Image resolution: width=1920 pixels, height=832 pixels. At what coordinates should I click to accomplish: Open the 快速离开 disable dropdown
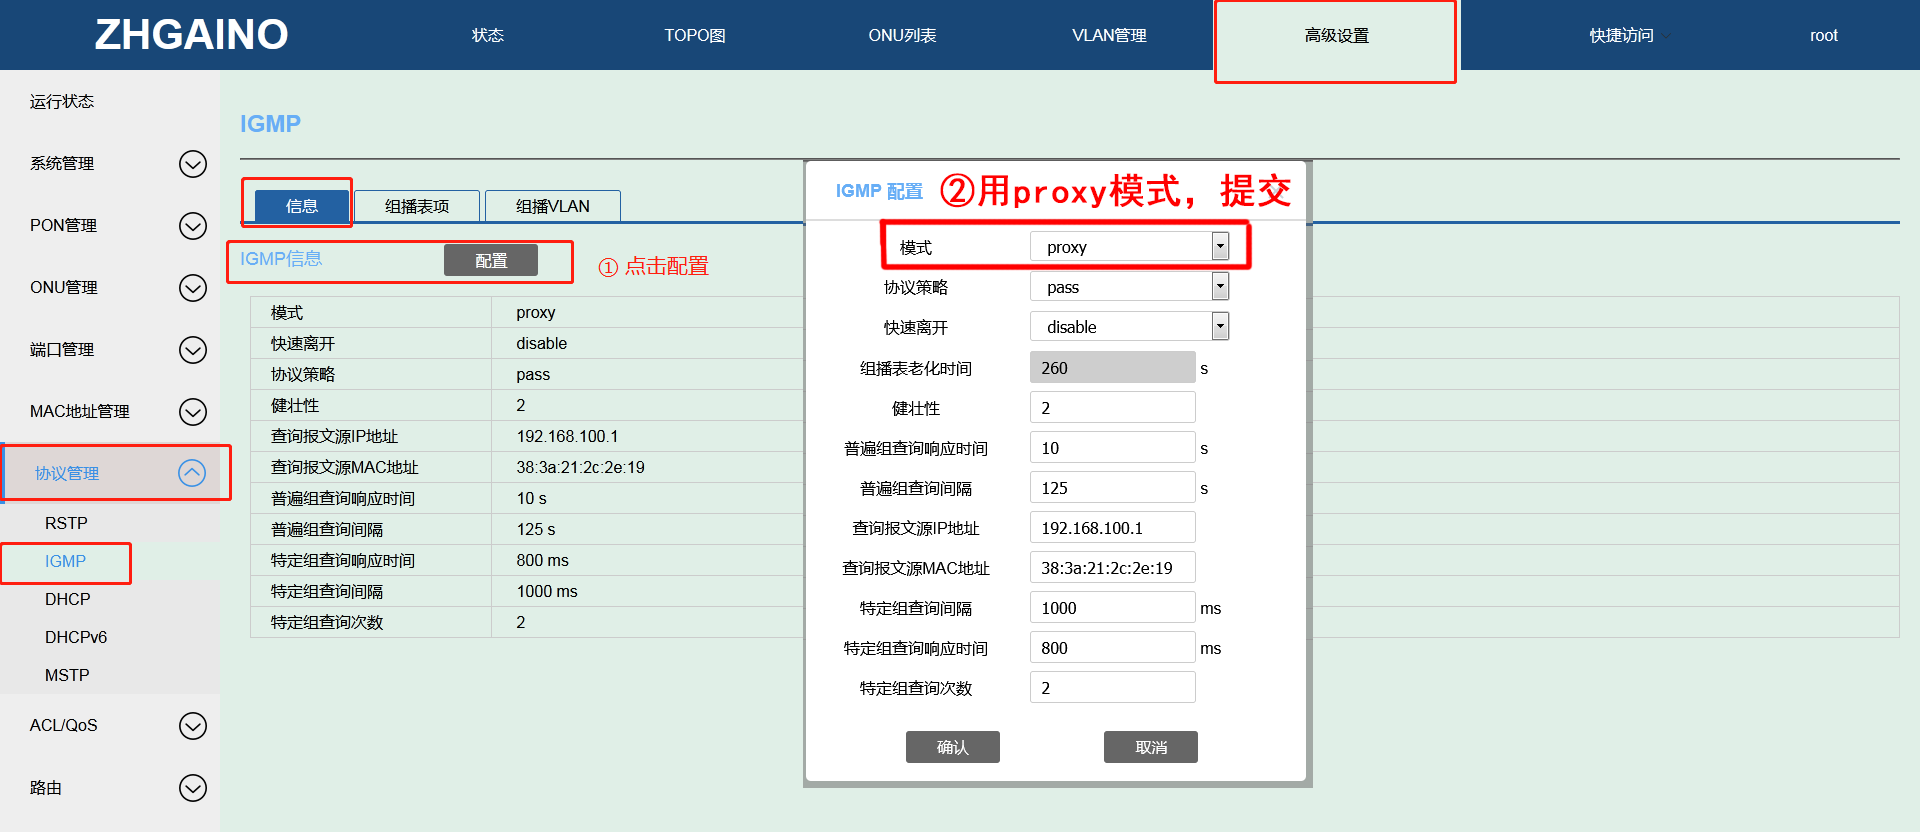(x=1219, y=327)
